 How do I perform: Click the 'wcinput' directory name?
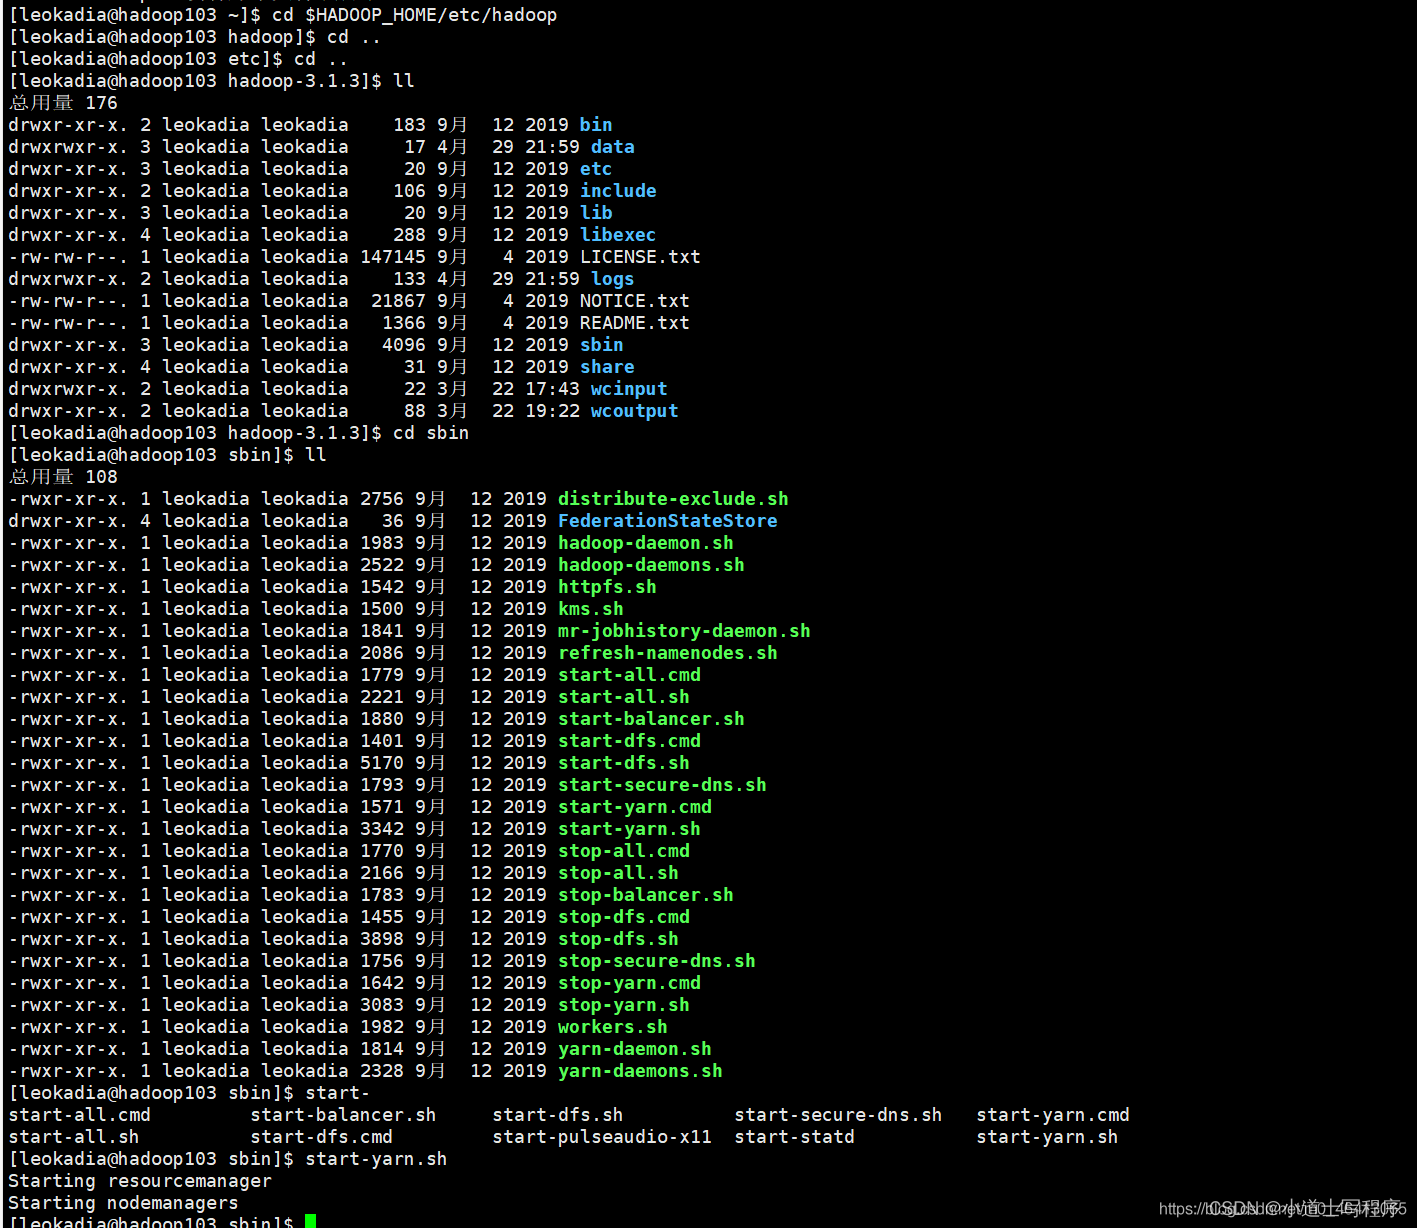point(629,389)
